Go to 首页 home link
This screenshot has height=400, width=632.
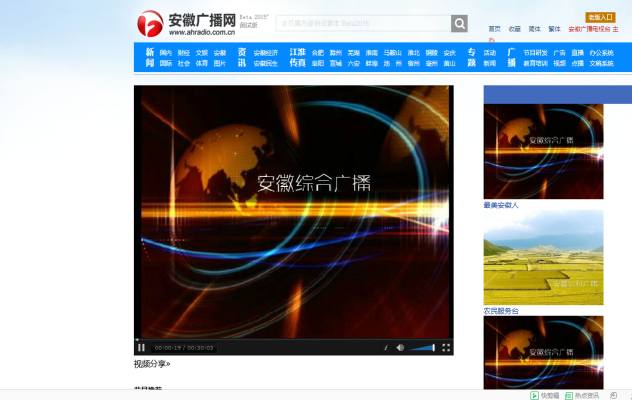(494, 29)
